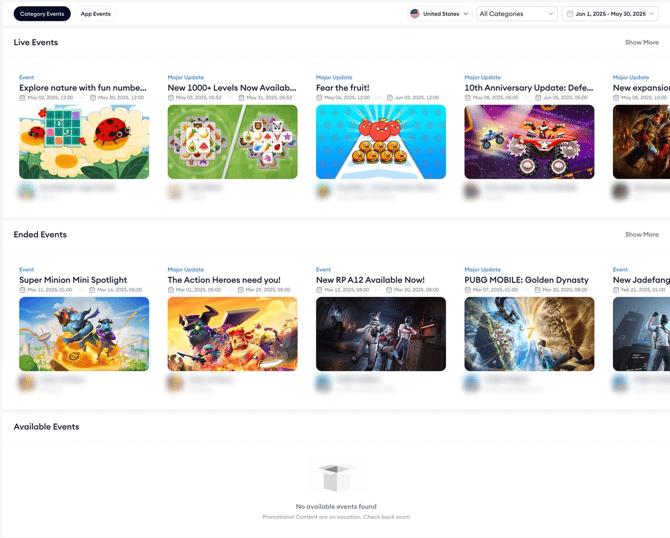The height and width of the screenshot is (538, 670).
Task: Click start date calendar icon for Fear the fruit
Action: [319, 98]
